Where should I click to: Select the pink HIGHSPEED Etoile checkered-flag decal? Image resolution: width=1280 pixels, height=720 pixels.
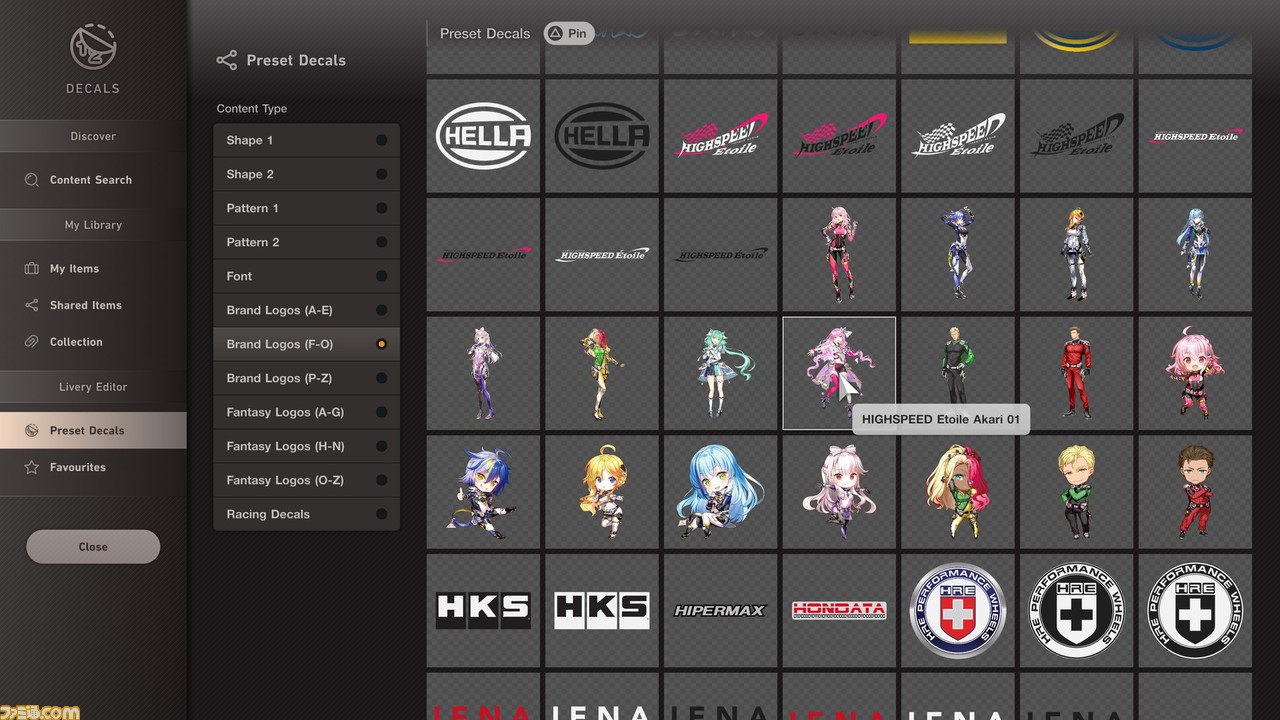coord(721,136)
